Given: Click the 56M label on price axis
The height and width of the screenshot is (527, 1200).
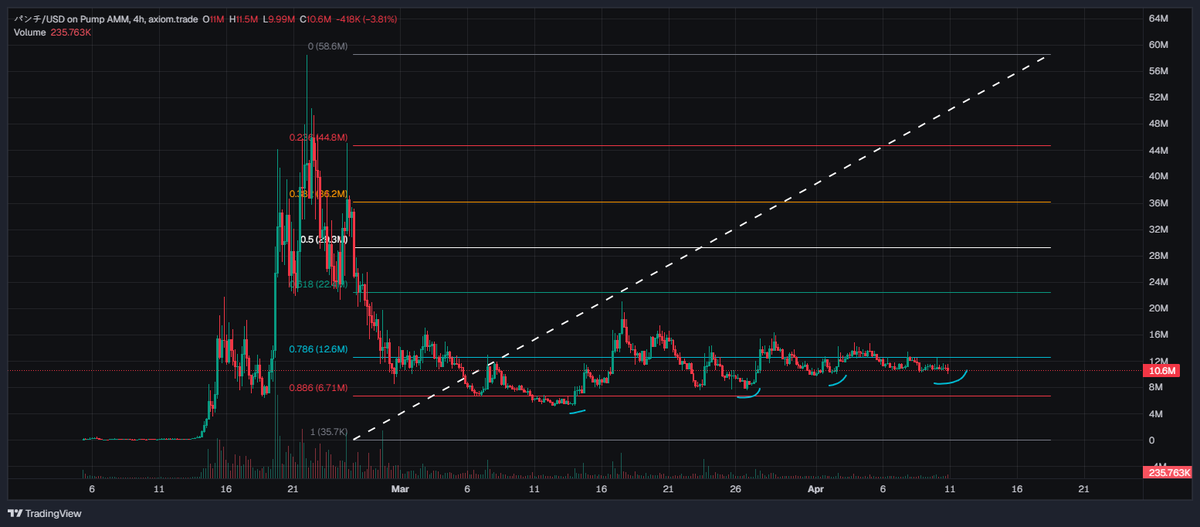Looking at the screenshot, I should pos(1158,72).
